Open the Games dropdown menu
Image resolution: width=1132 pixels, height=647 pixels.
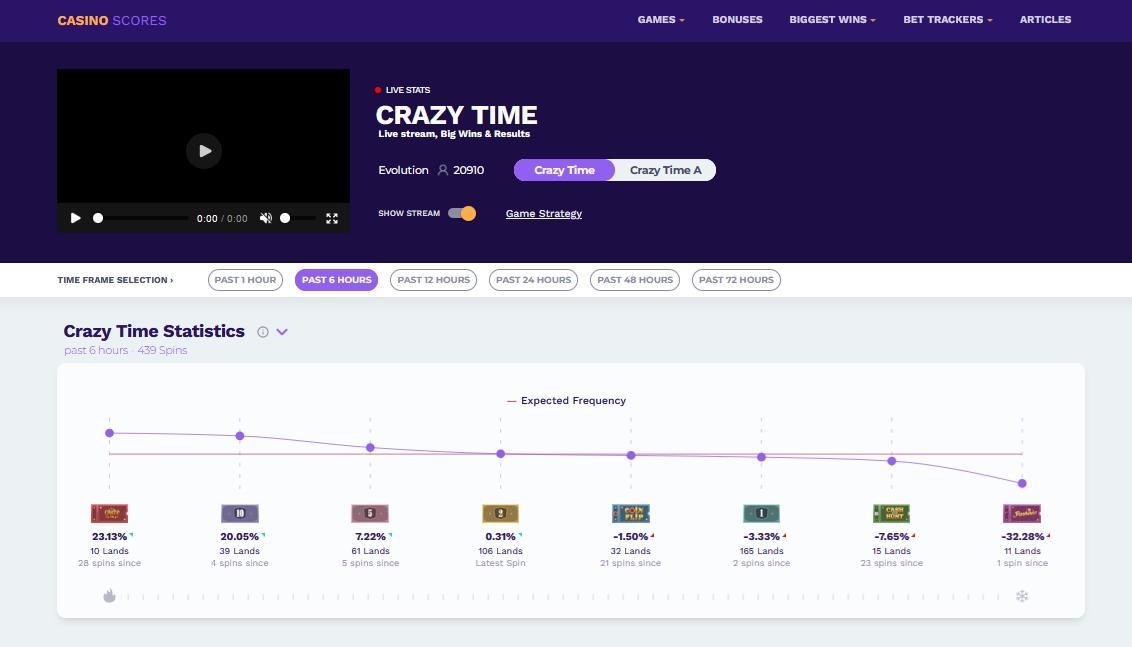[661, 19]
